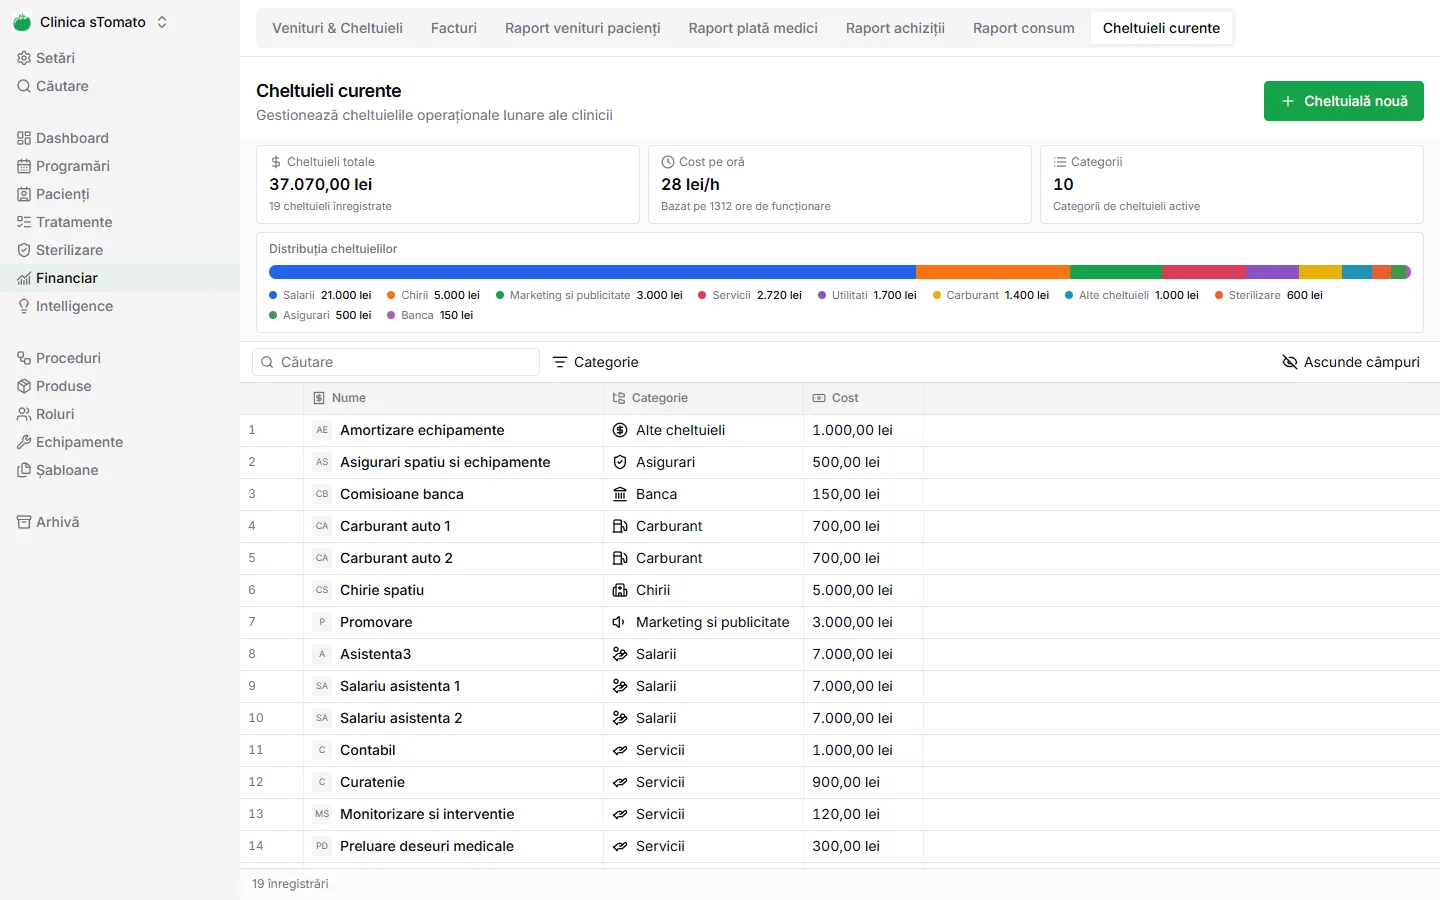Viewport: 1440px width, 900px height.
Task: Select the Raport plată medici tab
Action: pyautogui.click(x=753, y=28)
